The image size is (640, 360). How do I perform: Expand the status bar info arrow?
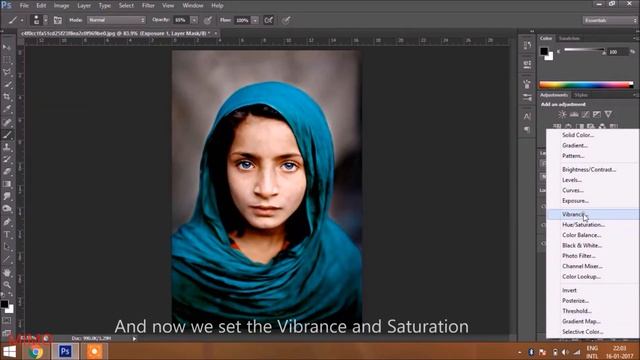tap(134, 338)
